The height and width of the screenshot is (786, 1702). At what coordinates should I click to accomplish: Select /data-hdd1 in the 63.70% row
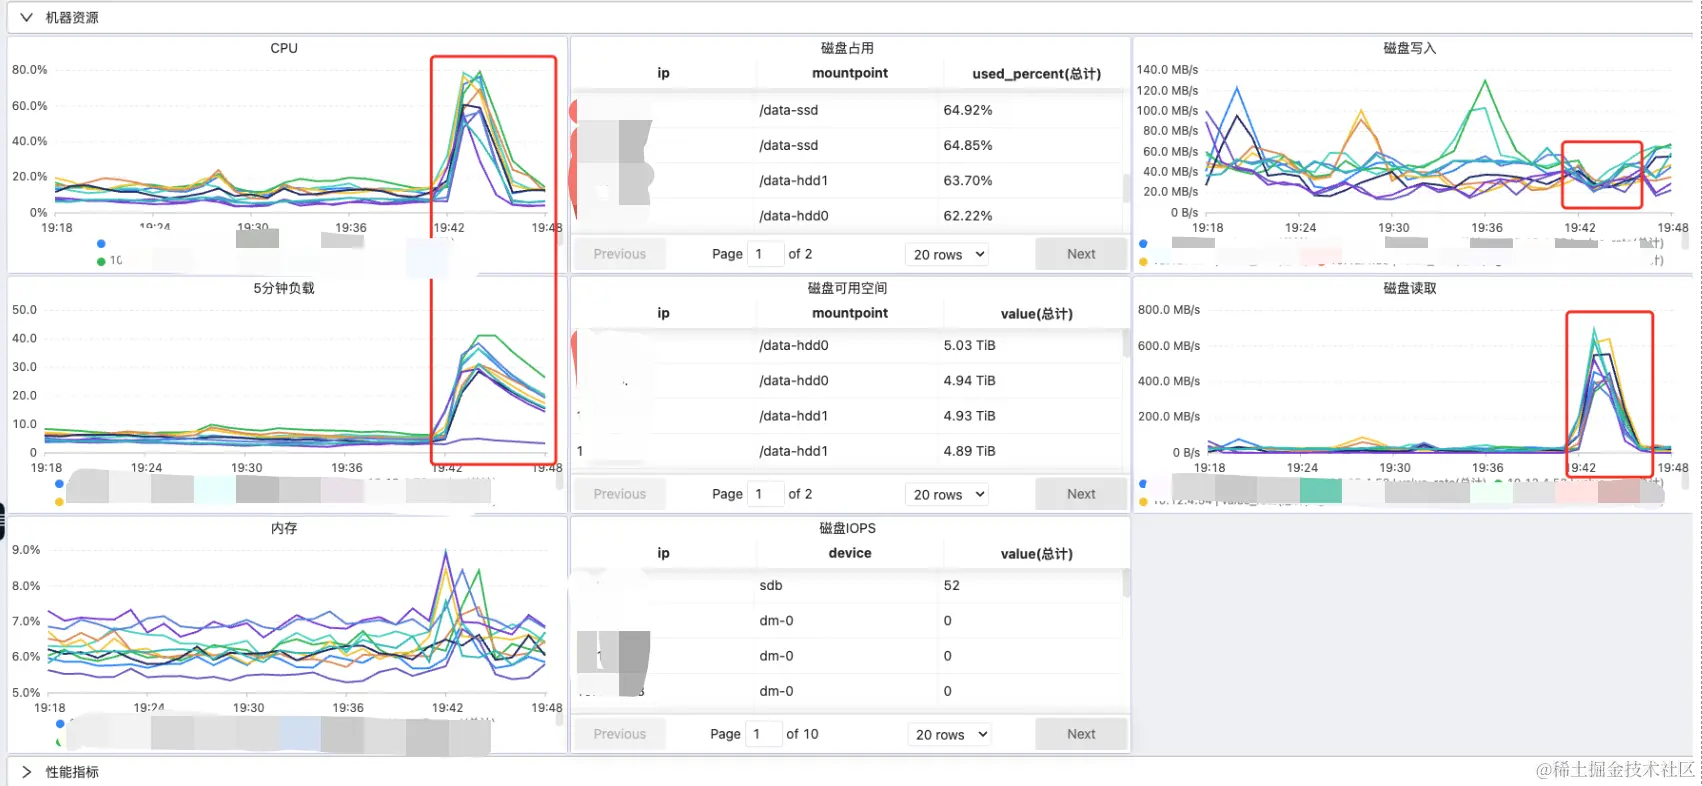tap(793, 181)
